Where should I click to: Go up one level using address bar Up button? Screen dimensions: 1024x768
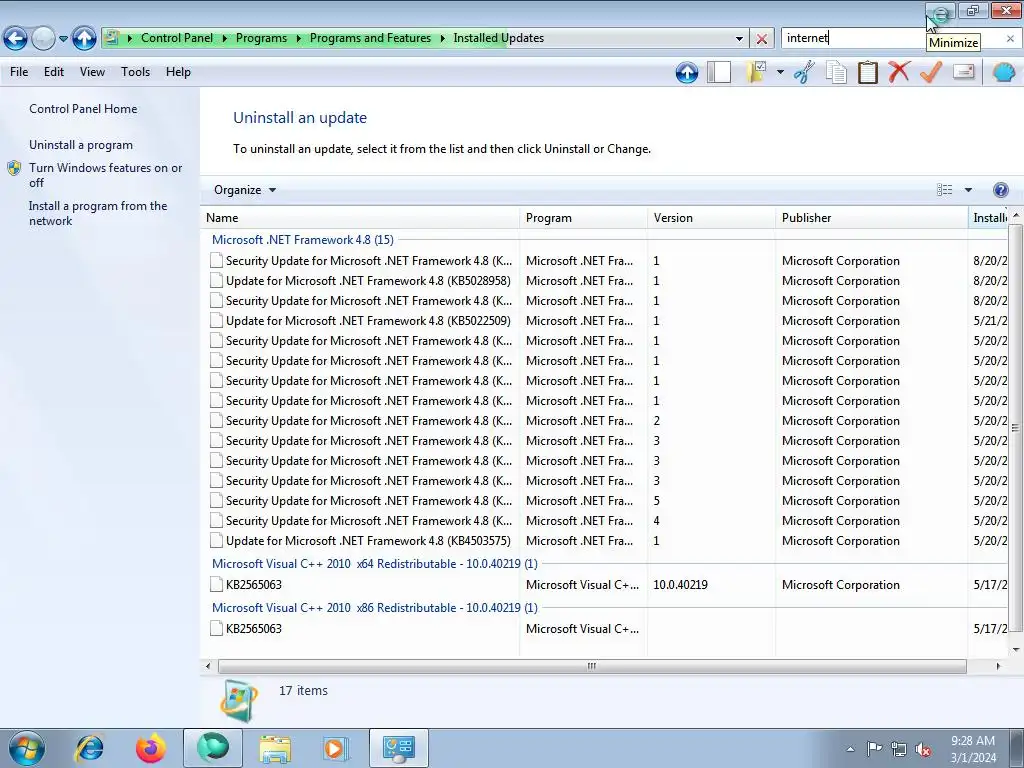[x=84, y=39]
